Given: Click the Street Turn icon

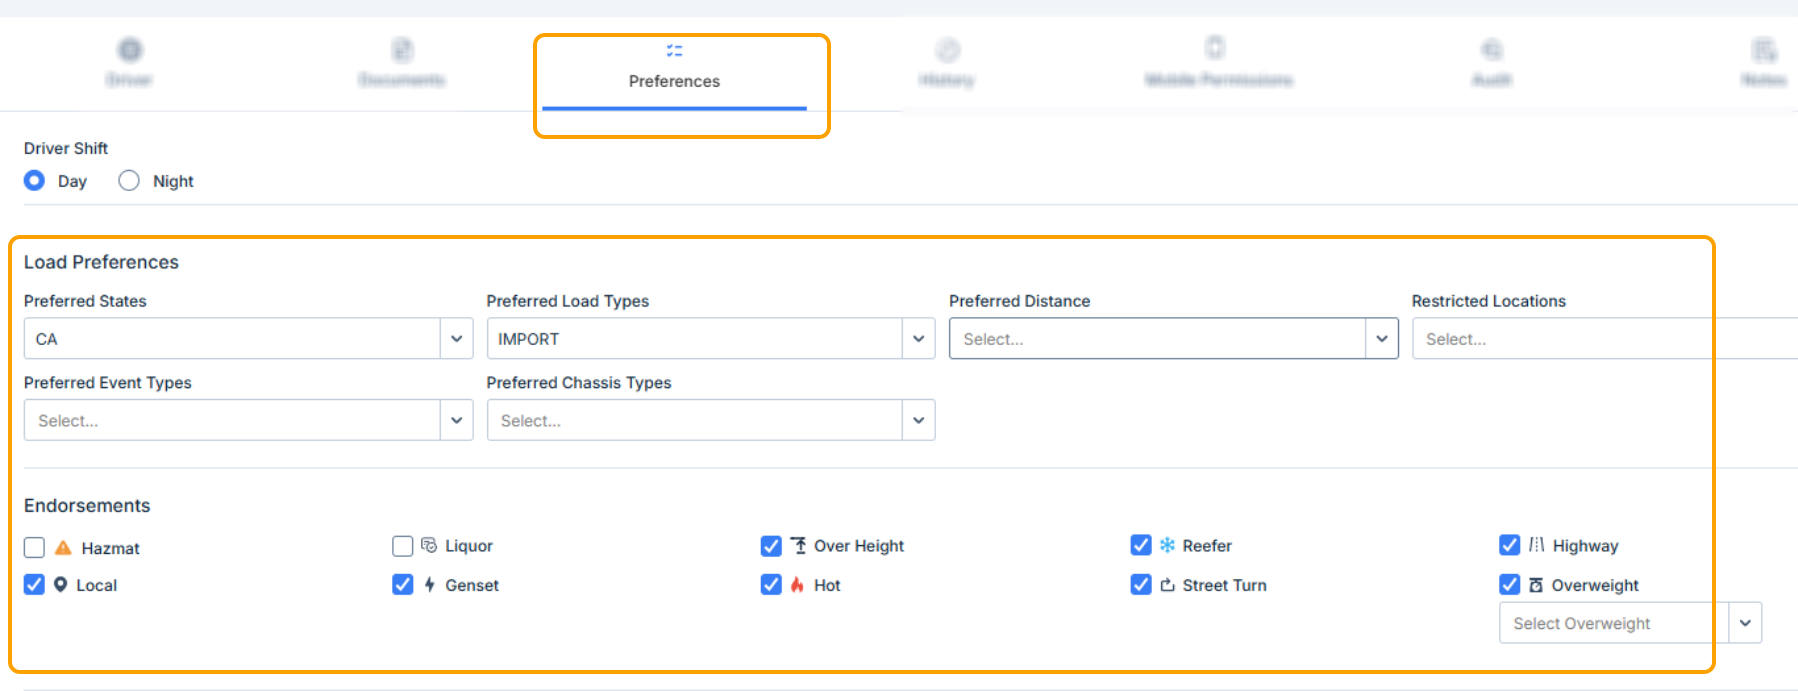Looking at the screenshot, I should 1167,585.
